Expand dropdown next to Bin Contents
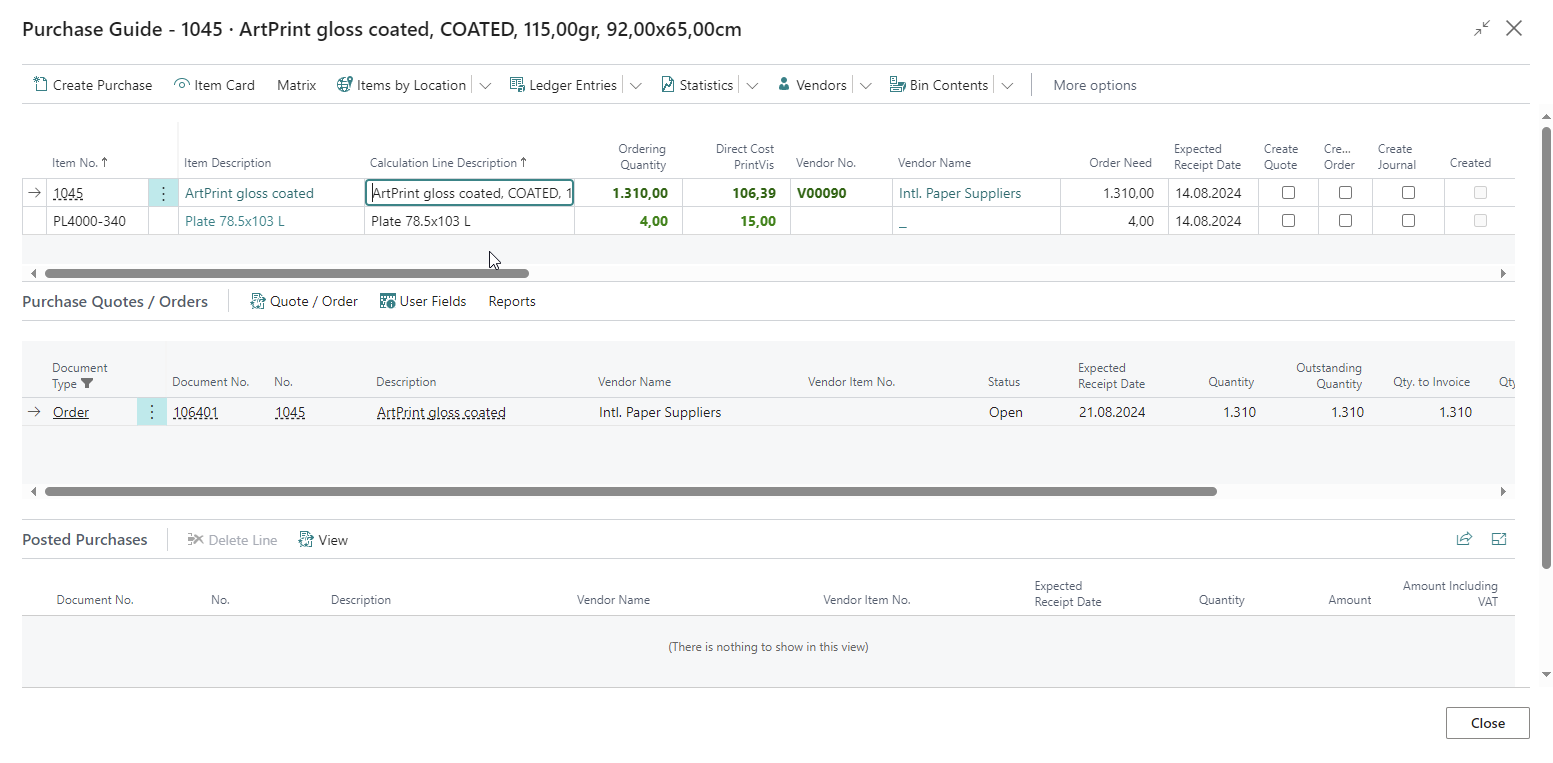Screen dimensions: 1553x763 point(1007,85)
